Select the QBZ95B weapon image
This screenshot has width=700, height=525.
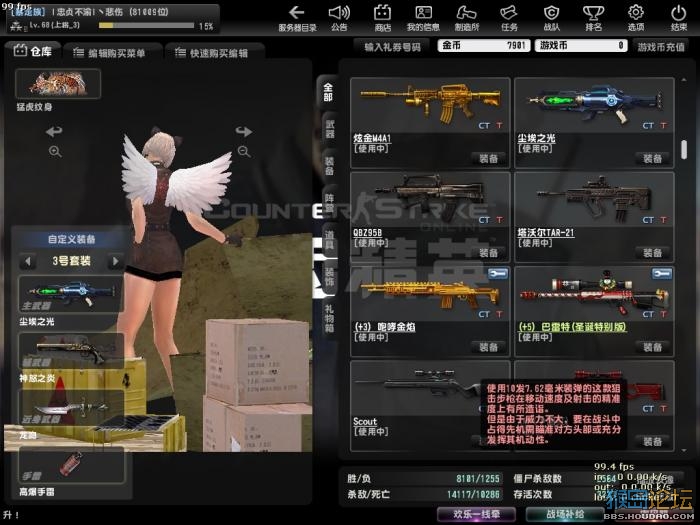tap(430, 196)
